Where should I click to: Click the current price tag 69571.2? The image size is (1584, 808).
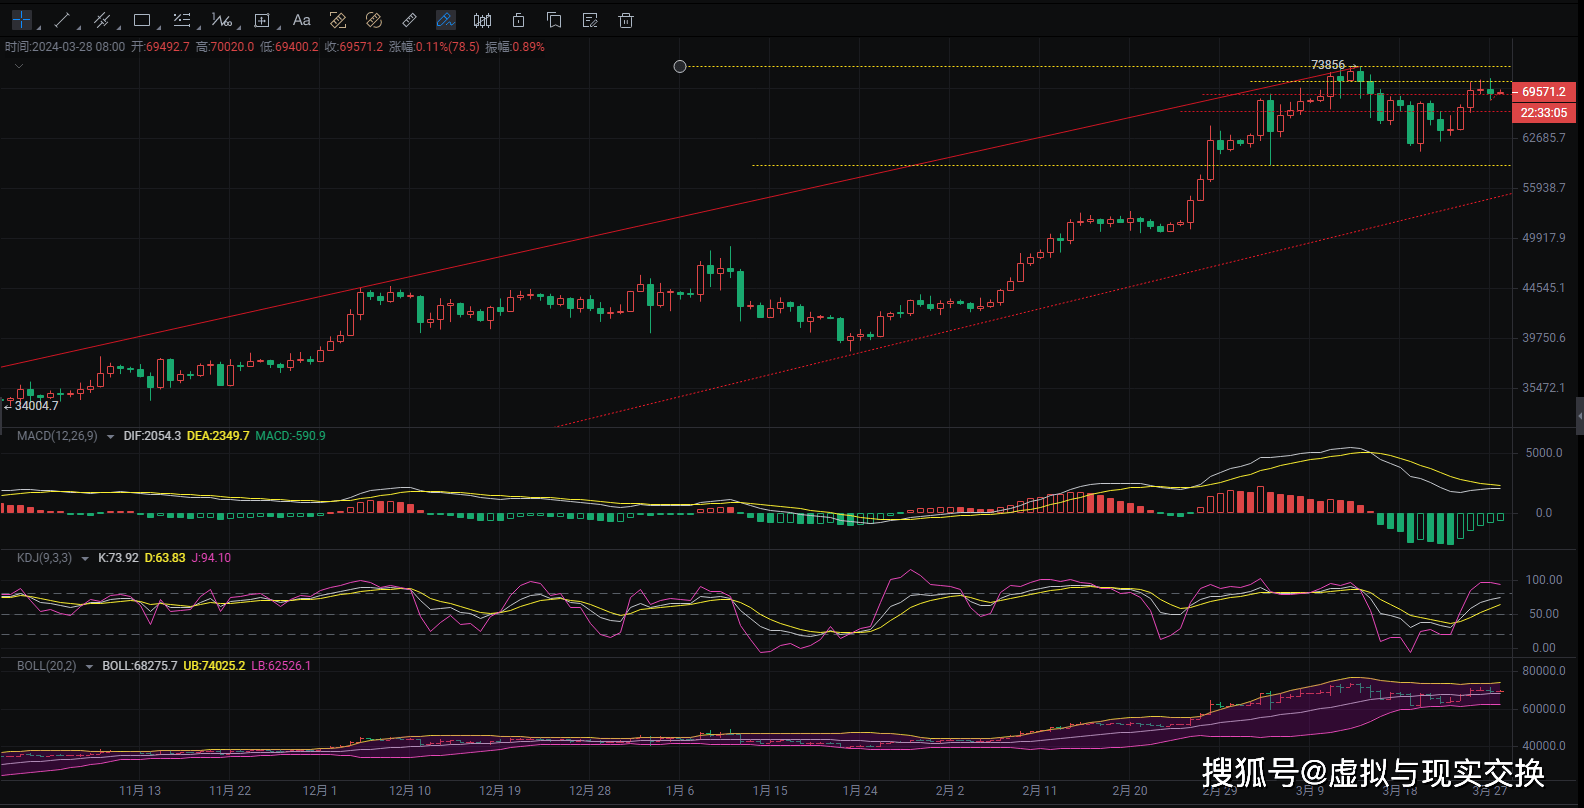[1543, 91]
